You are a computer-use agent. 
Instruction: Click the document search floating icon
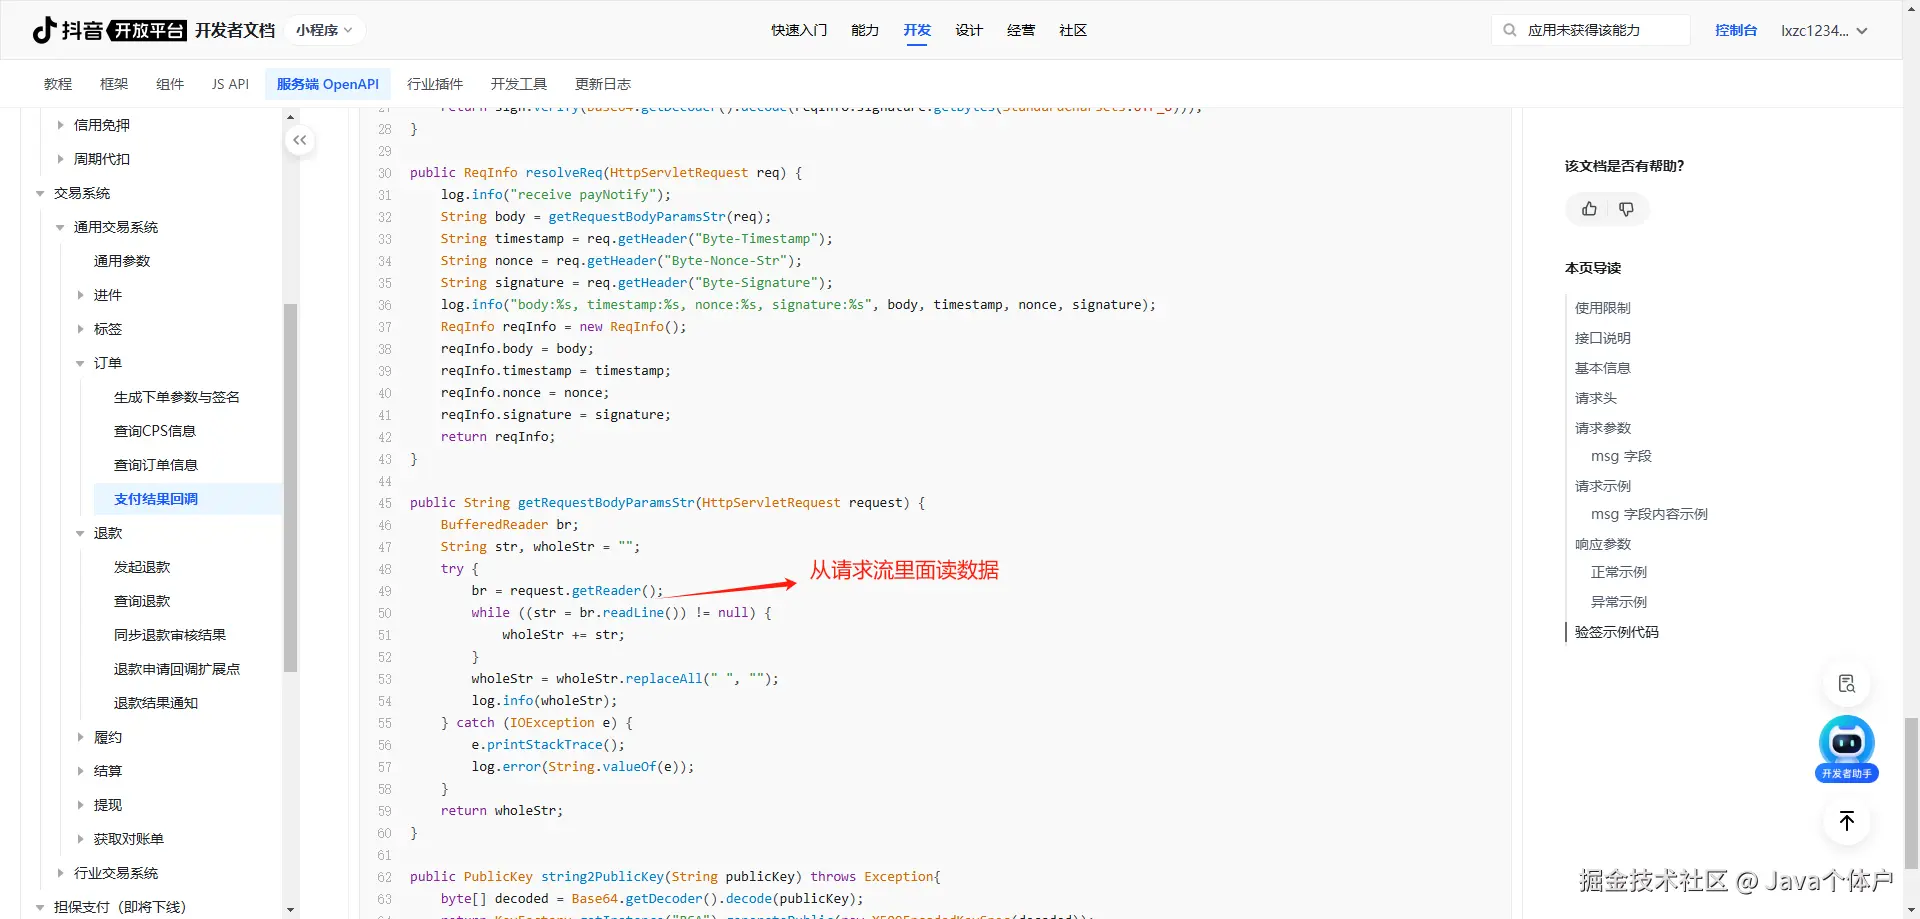click(x=1846, y=684)
